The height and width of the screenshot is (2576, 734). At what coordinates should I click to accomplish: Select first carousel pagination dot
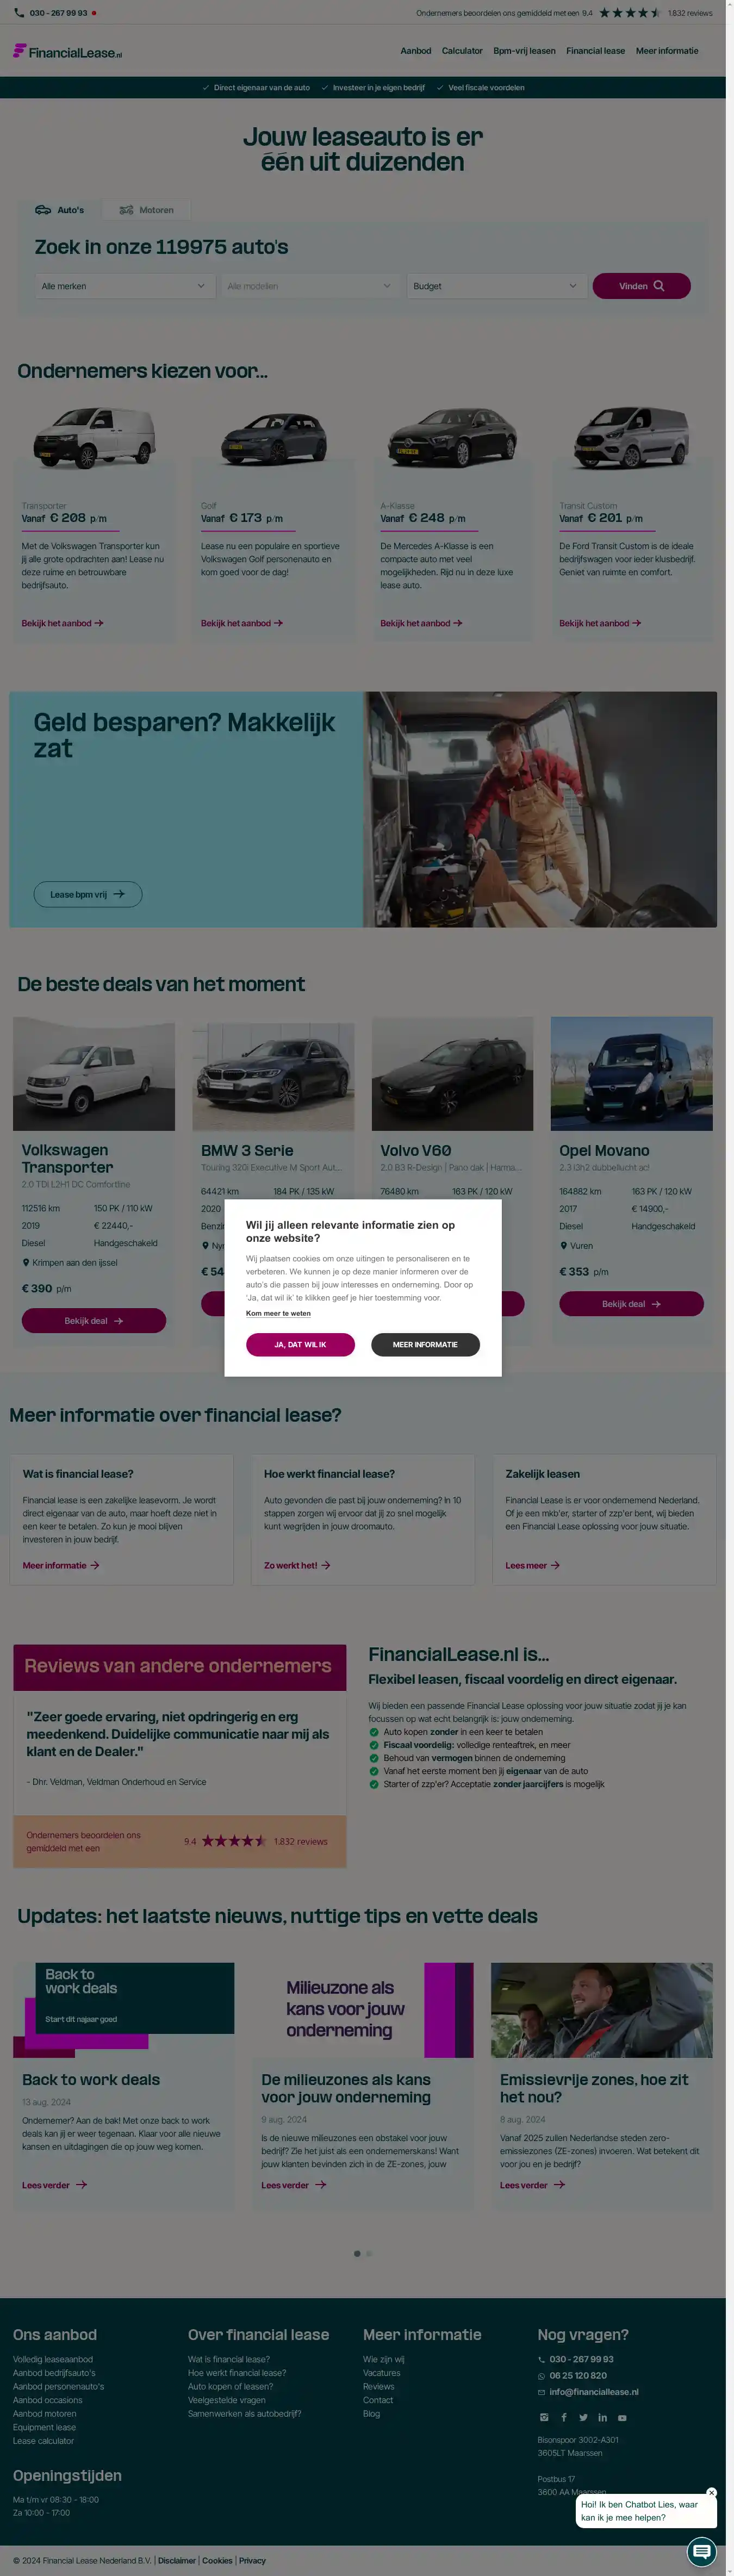tap(357, 2253)
